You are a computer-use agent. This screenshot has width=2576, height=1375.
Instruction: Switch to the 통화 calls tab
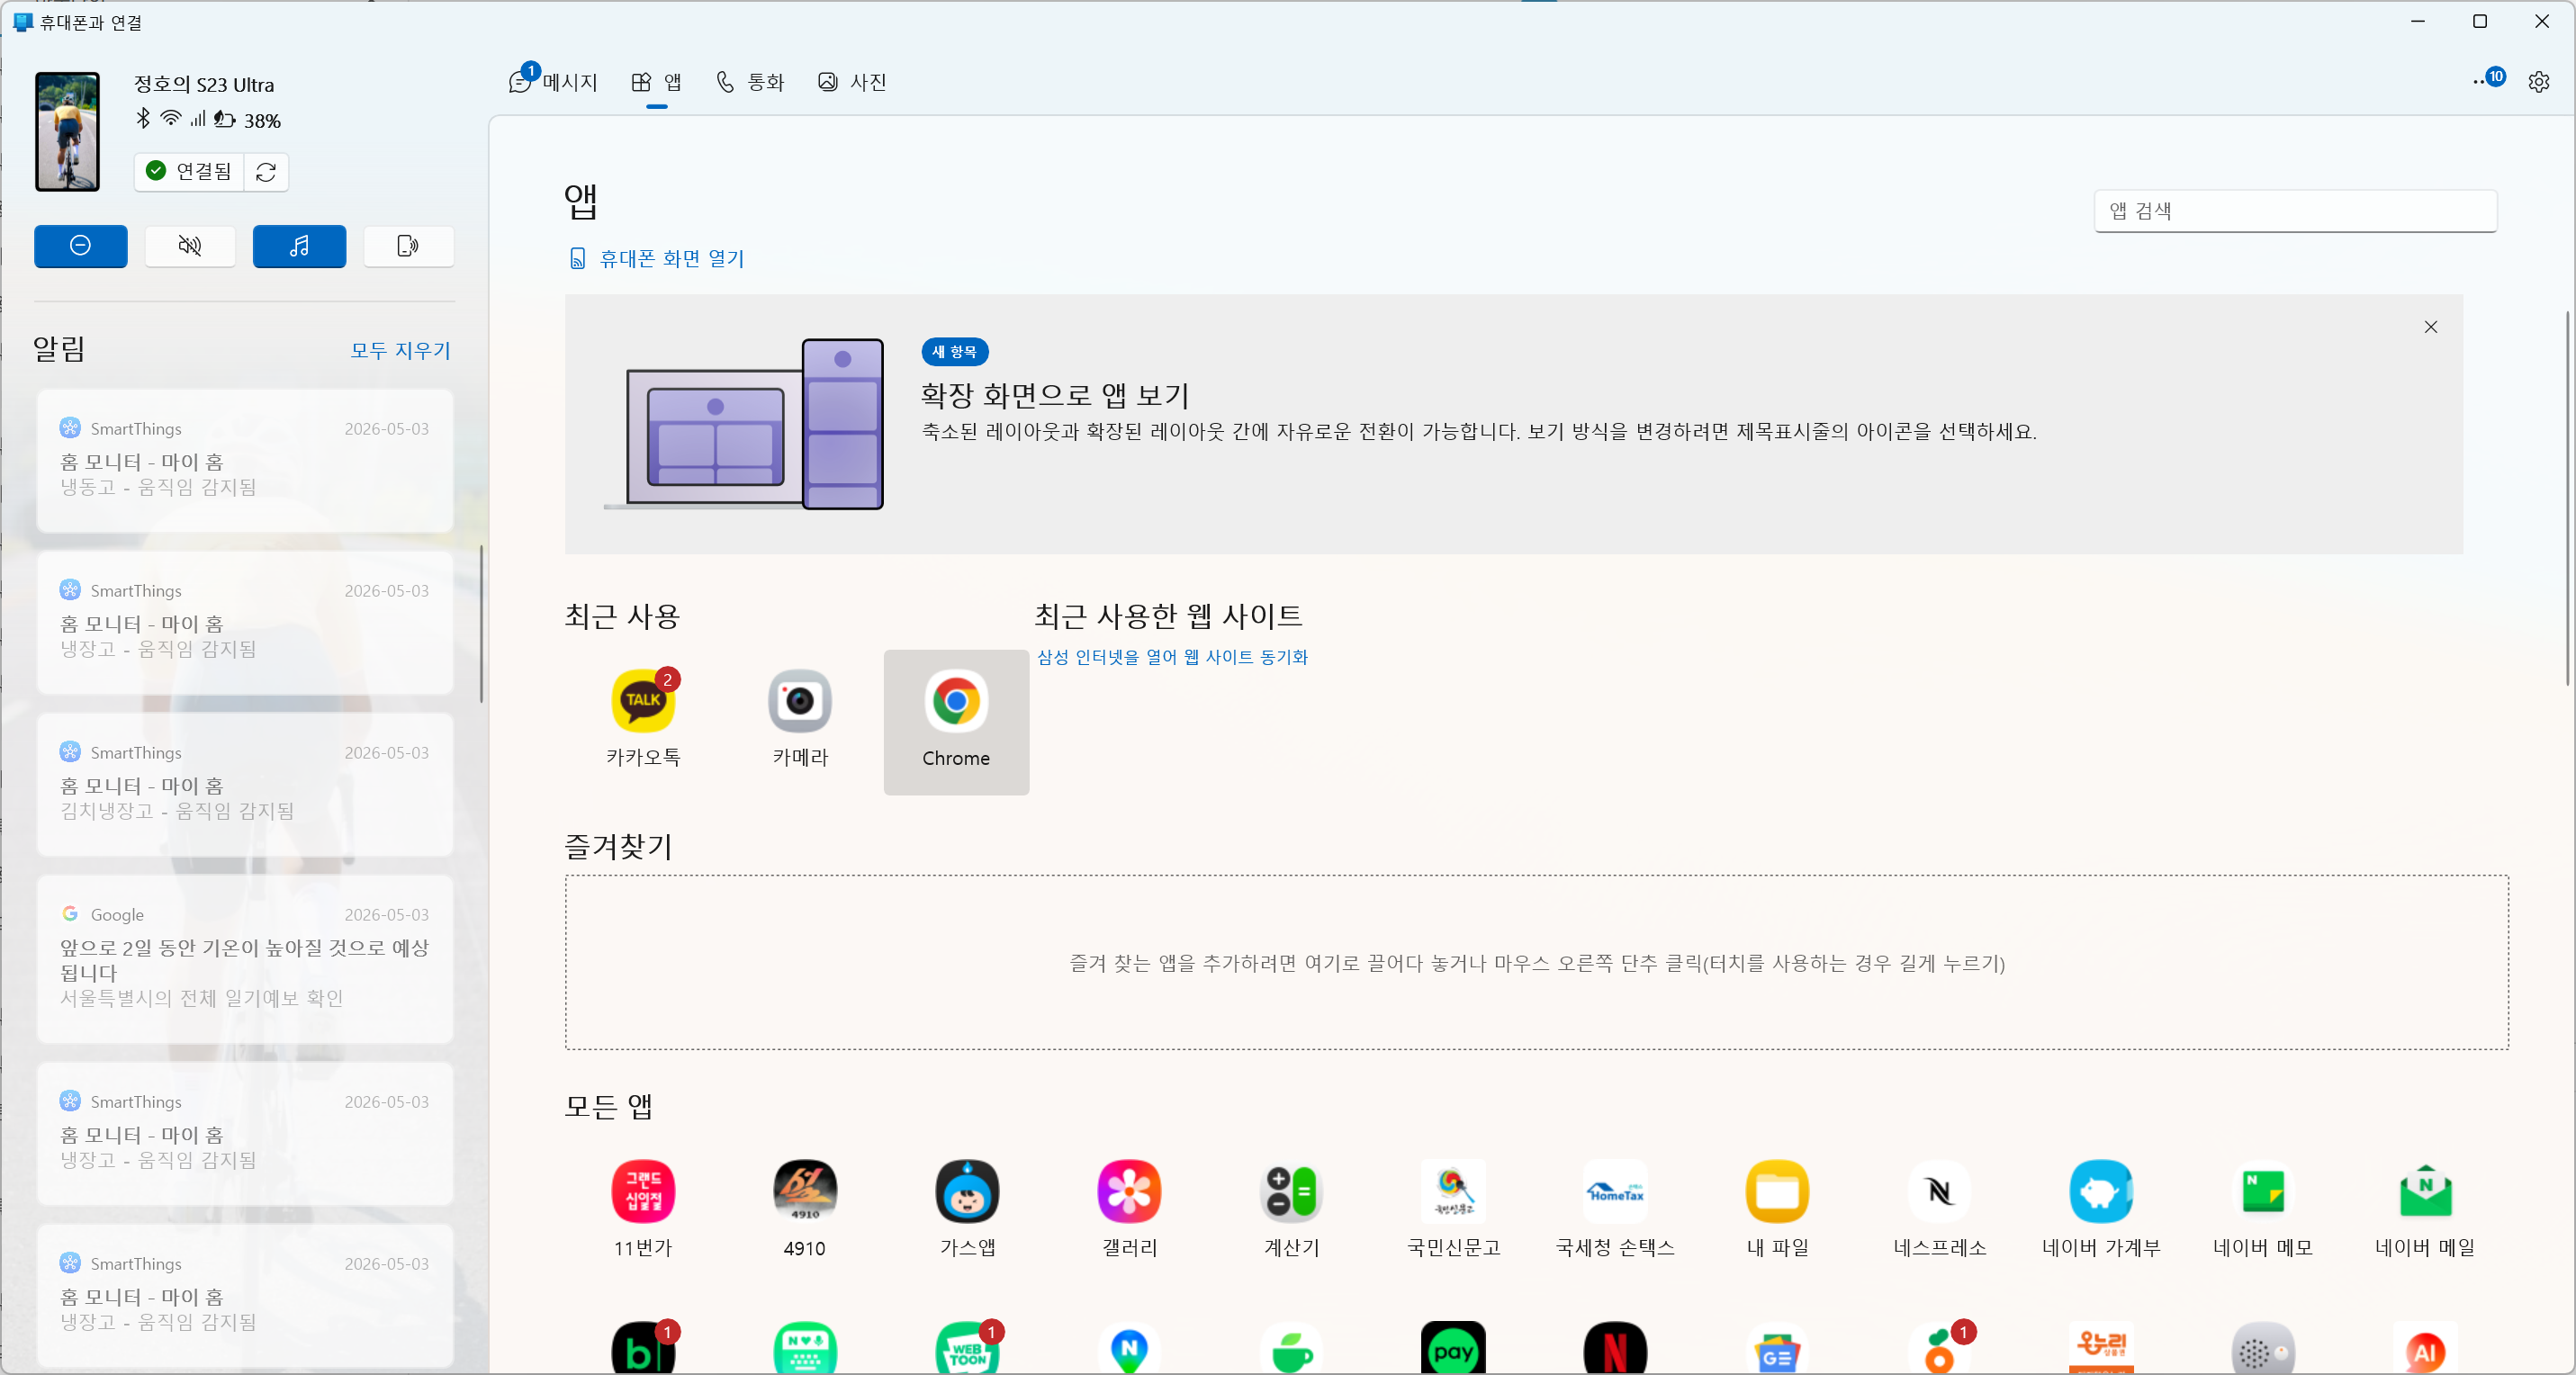[x=750, y=82]
